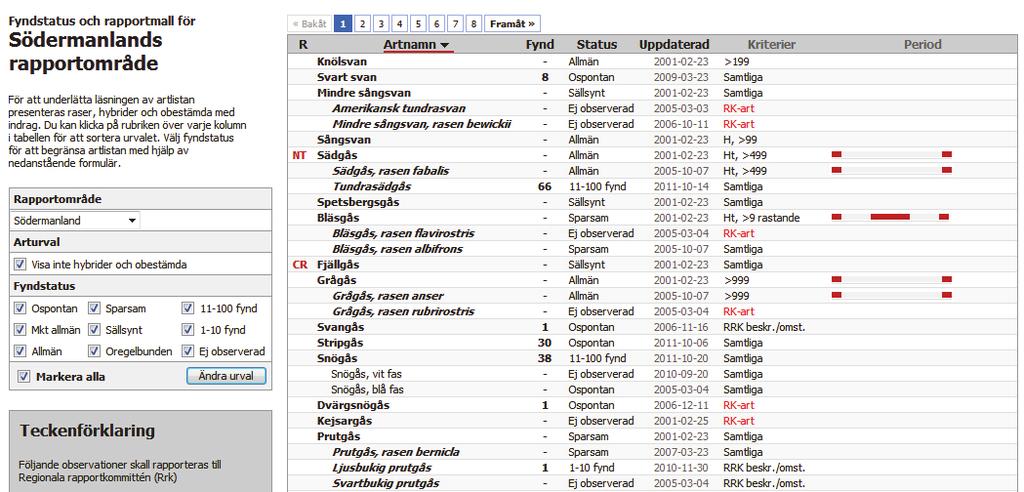
Task: Click the Sädgås period bar
Action: (891, 154)
